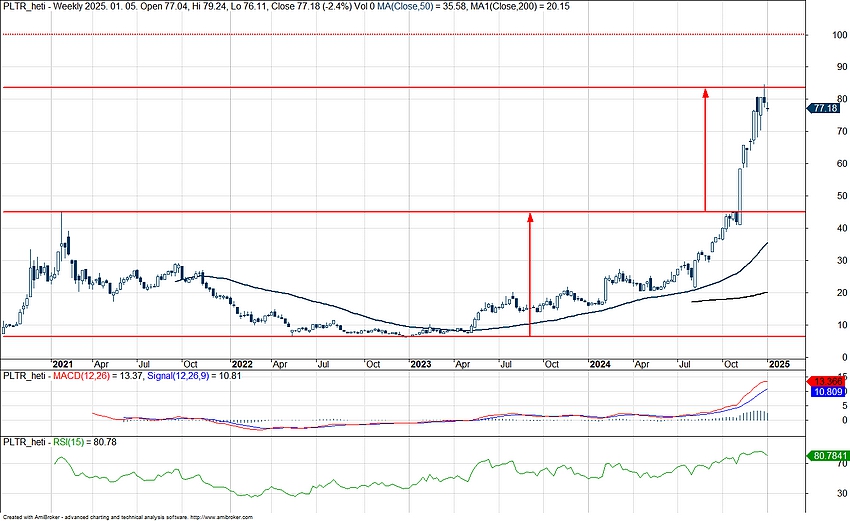The width and height of the screenshot is (850, 521).
Task: Click the 77.18 current price tag
Action: coord(823,108)
